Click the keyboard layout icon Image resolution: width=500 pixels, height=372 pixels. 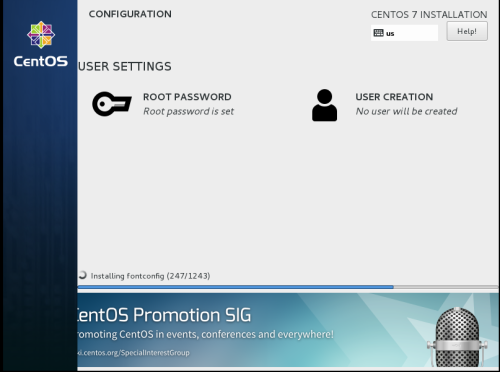(378, 33)
